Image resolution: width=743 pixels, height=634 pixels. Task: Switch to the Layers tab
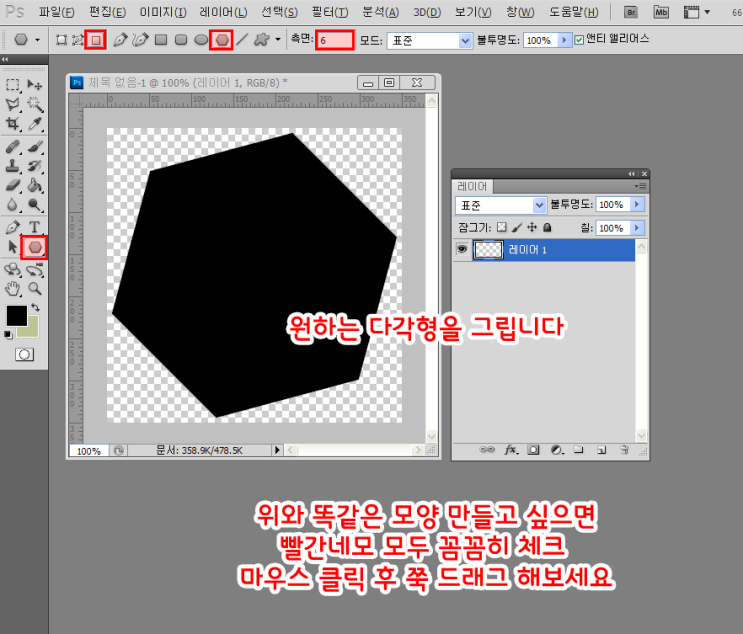[x=472, y=186]
